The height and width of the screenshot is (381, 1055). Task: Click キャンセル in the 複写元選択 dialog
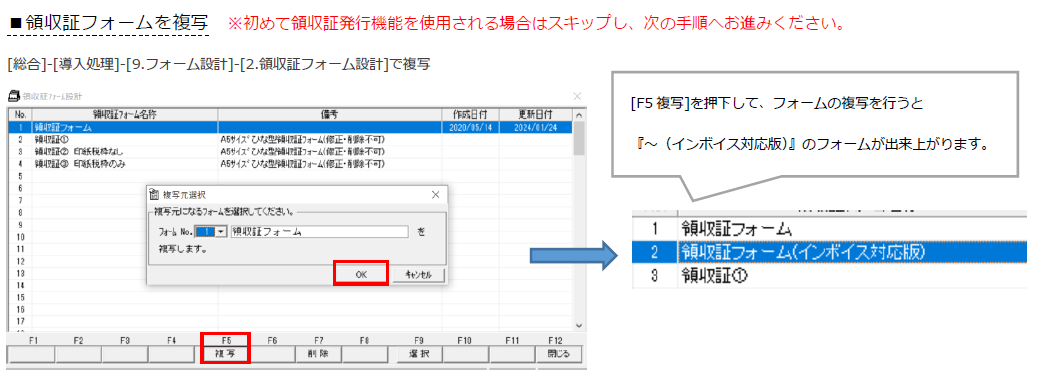420,274
